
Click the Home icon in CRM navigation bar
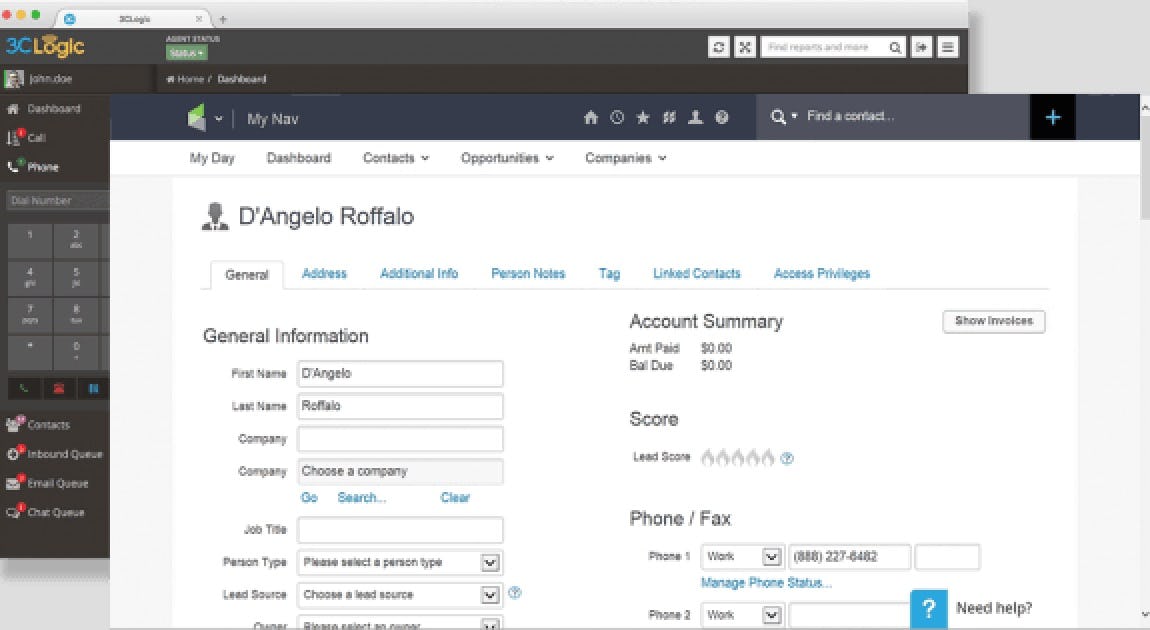(x=591, y=117)
